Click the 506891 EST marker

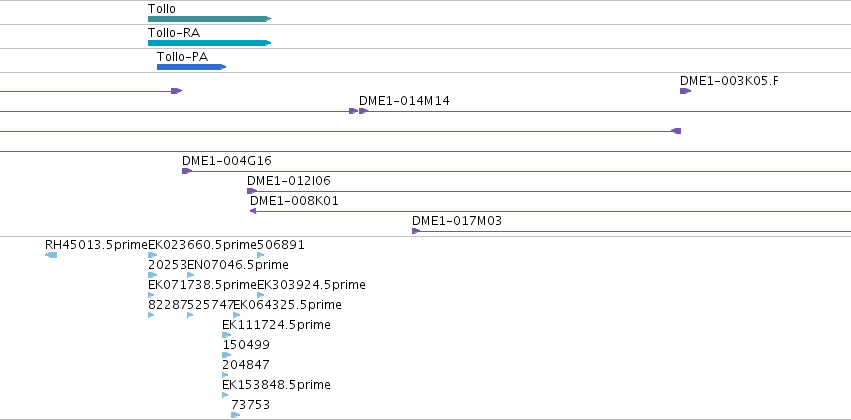pyautogui.click(x=261, y=255)
